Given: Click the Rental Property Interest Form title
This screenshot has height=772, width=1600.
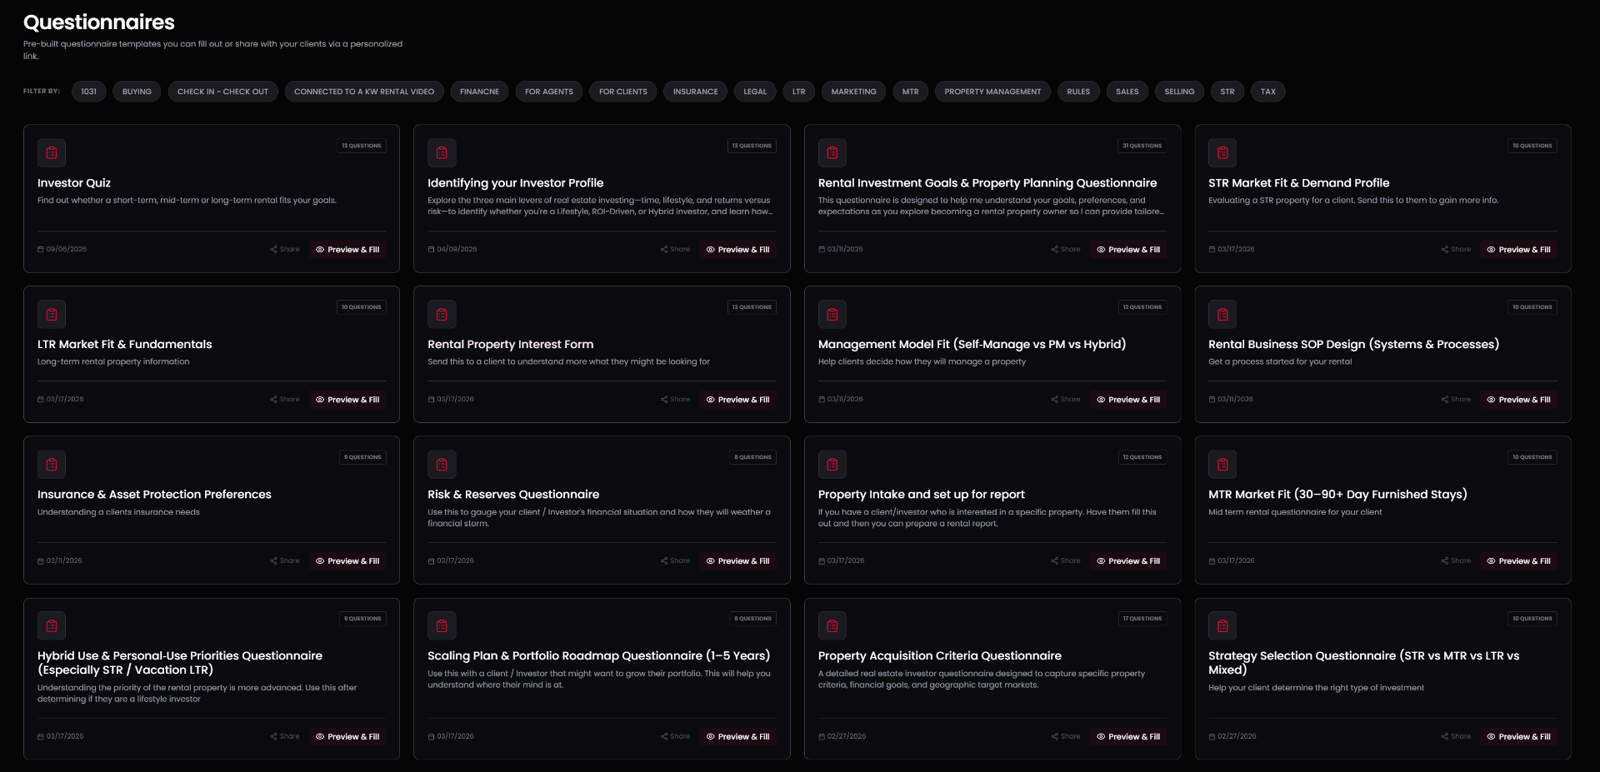Looking at the screenshot, I should [x=510, y=345].
